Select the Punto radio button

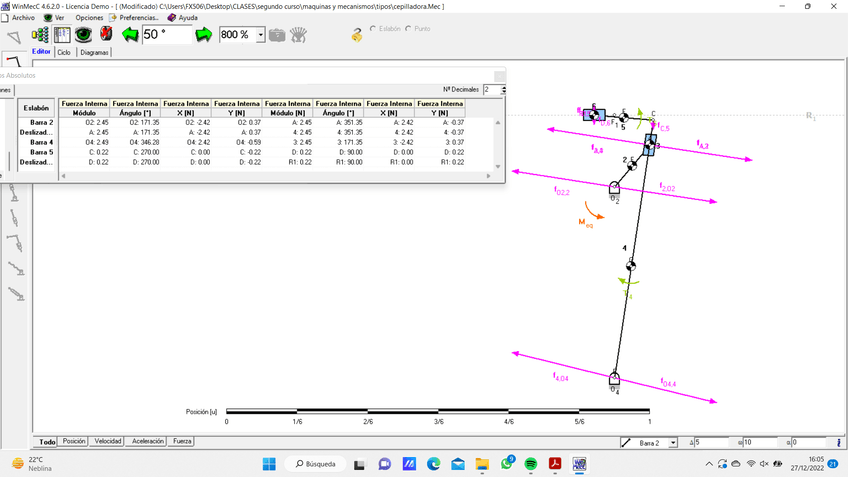[409, 29]
